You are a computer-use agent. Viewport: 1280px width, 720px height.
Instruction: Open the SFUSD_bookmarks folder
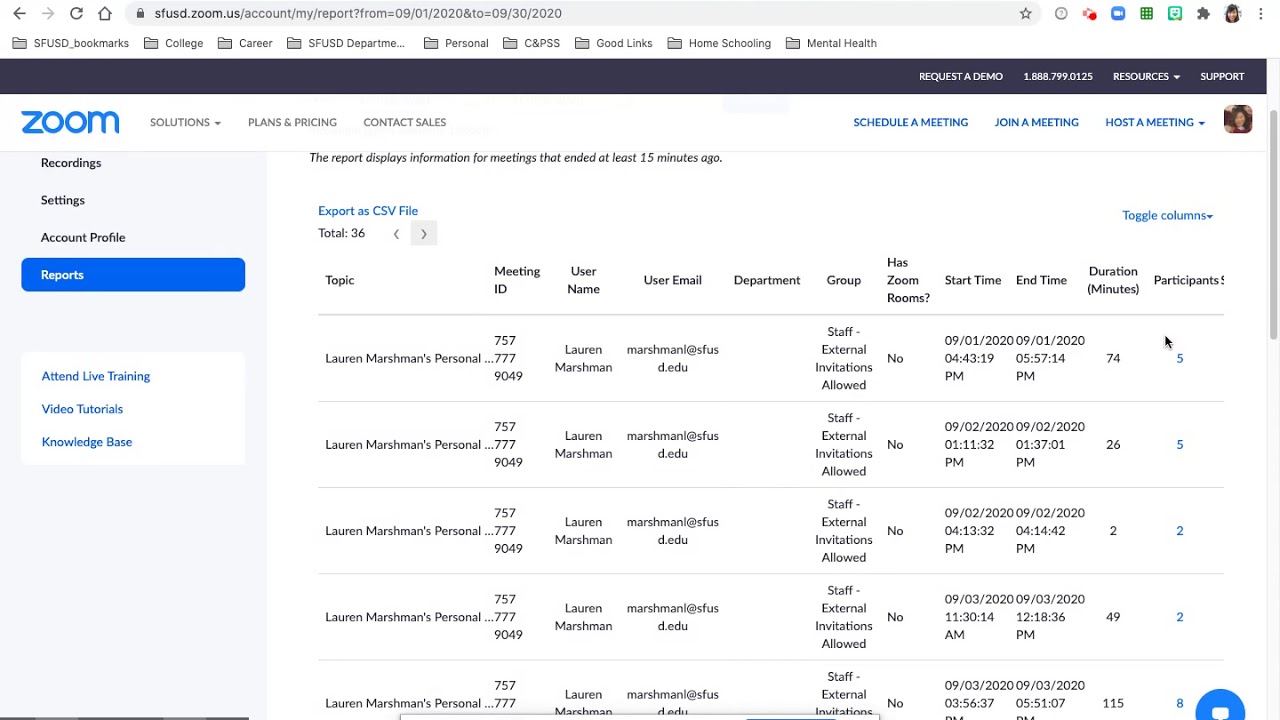click(x=71, y=43)
